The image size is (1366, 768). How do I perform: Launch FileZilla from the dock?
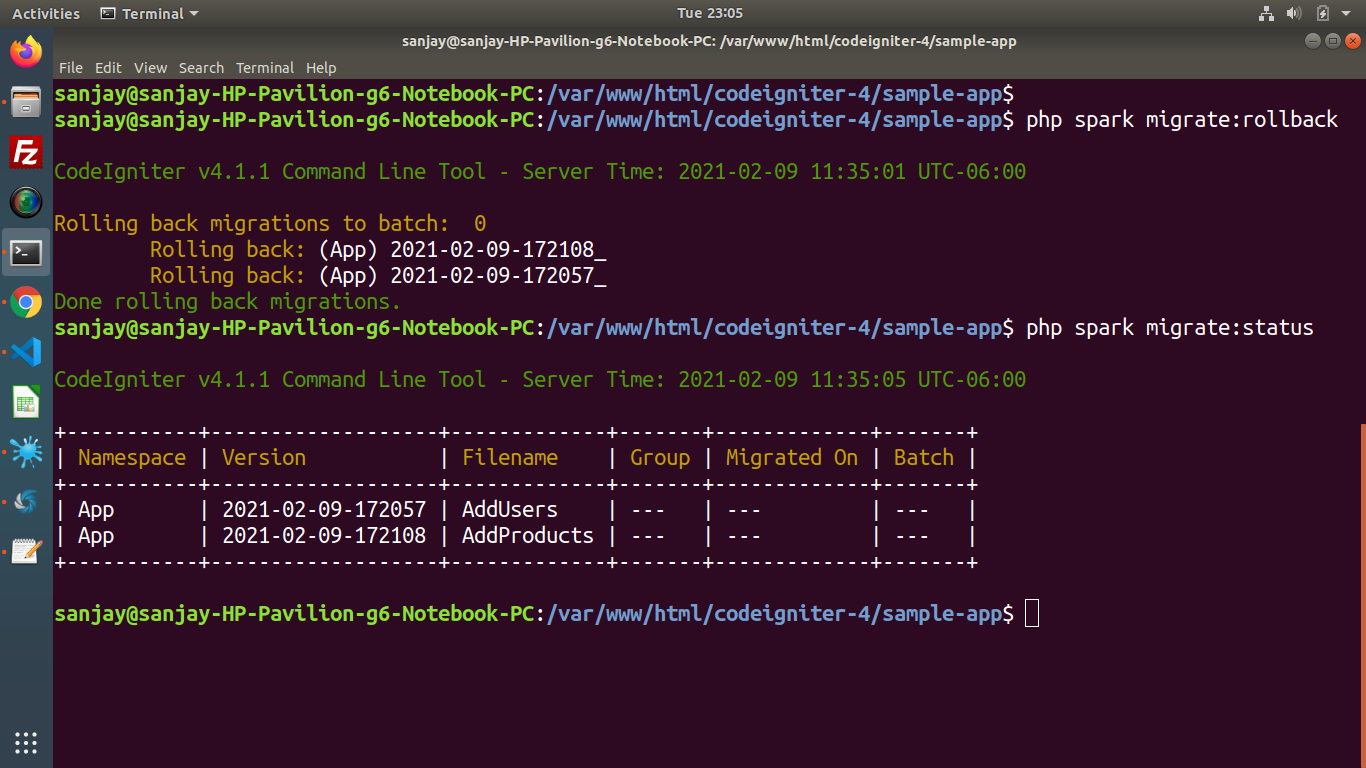click(26, 152)
